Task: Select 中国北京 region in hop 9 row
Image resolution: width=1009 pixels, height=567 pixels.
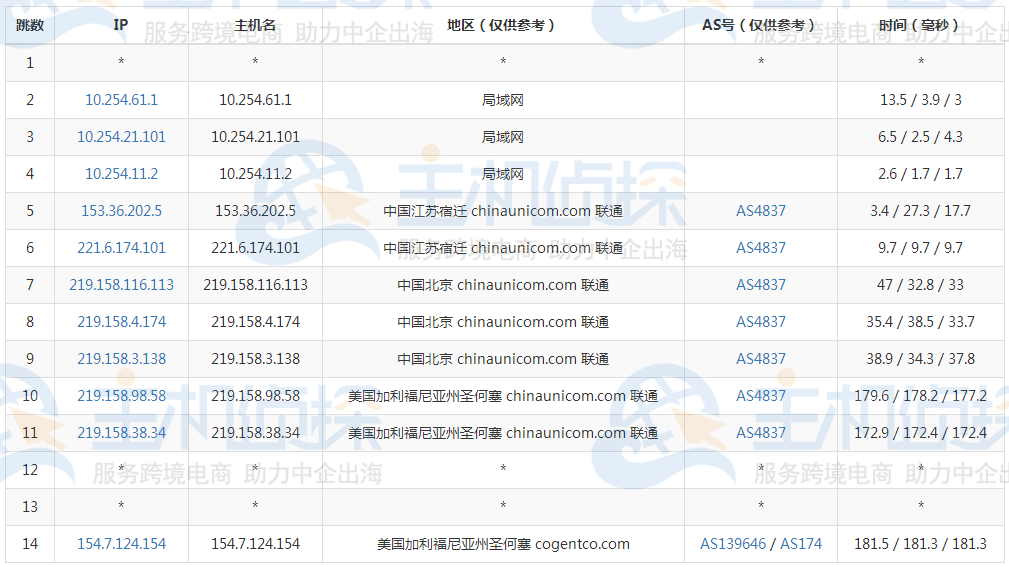Action: point(503,359)
